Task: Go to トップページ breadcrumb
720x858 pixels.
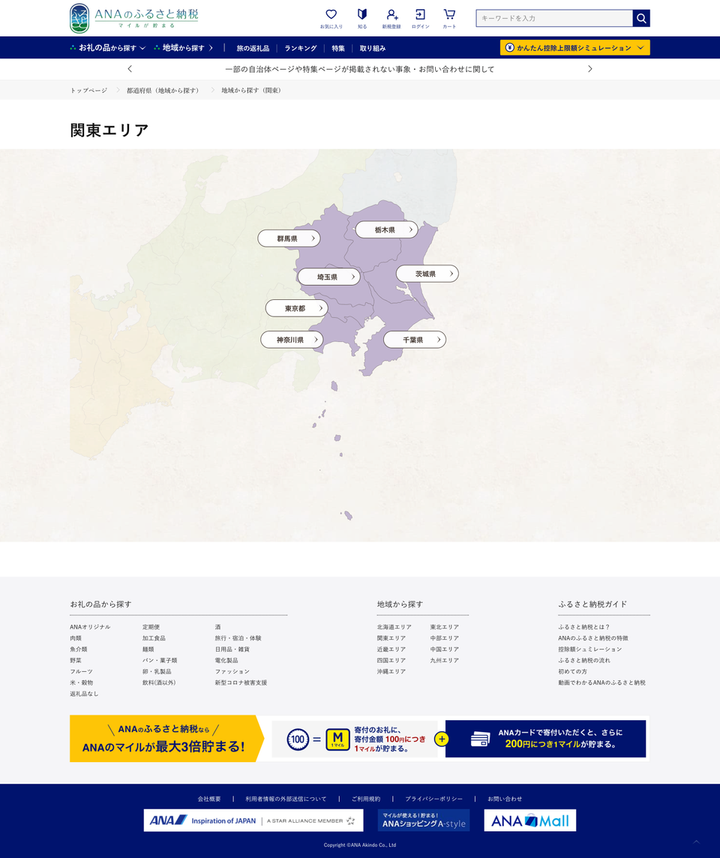Action: pos(89,90)
